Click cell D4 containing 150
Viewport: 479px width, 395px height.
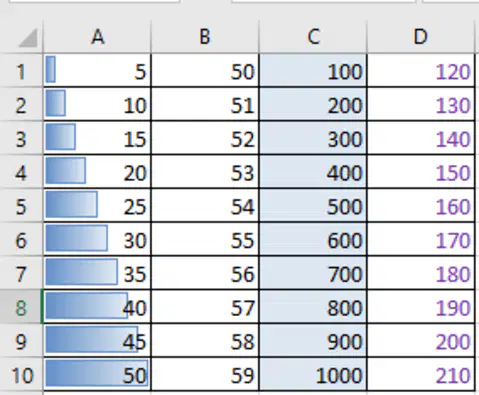click(421, 172)
